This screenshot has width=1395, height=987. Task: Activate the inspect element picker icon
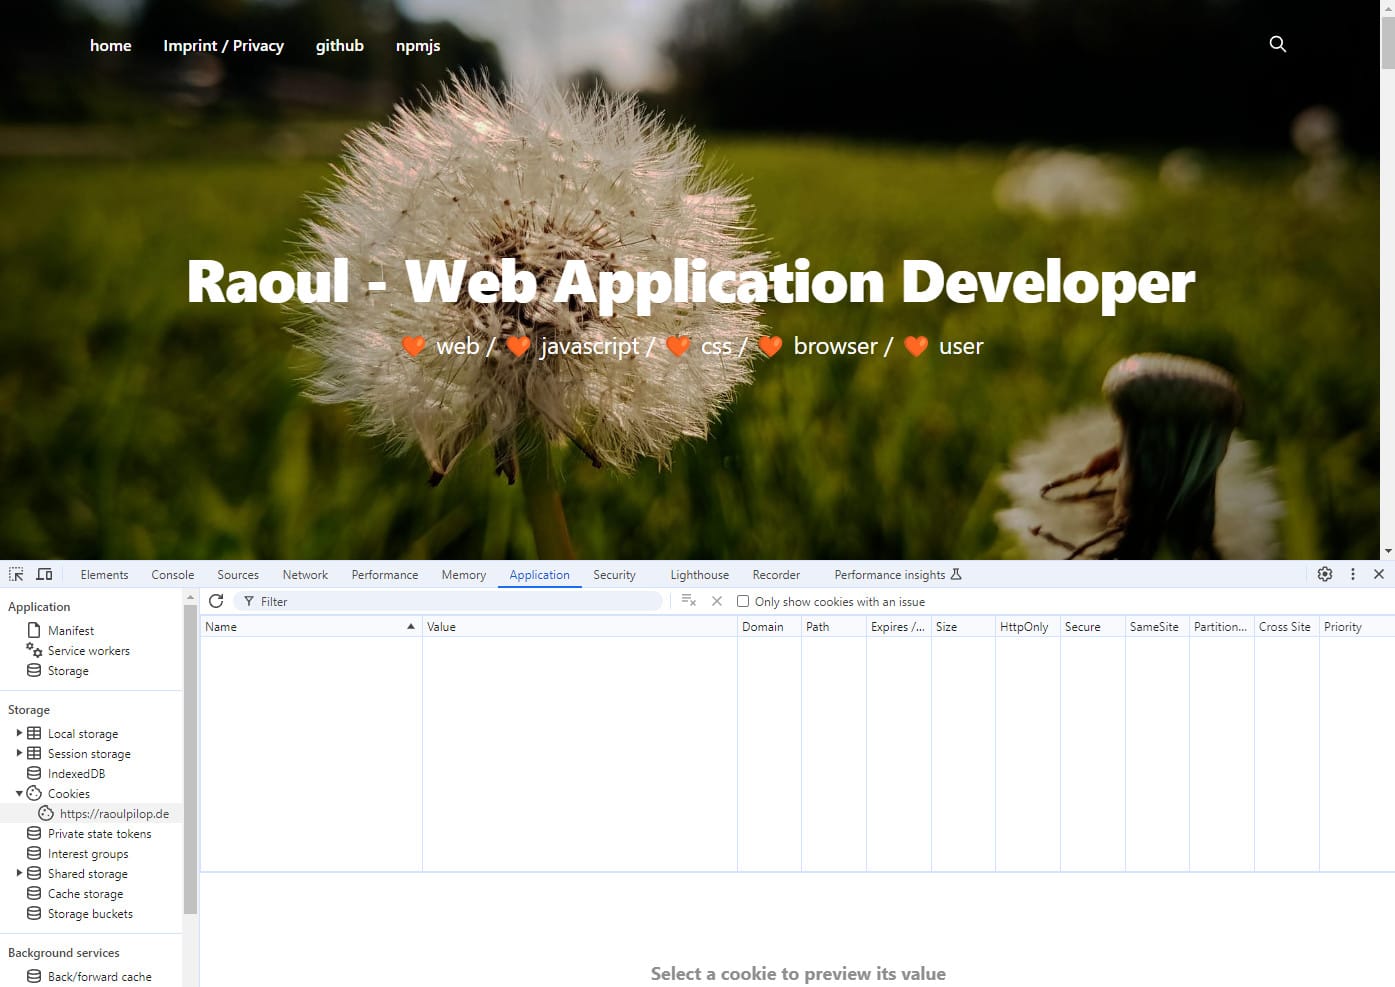(x=16, y=574)
